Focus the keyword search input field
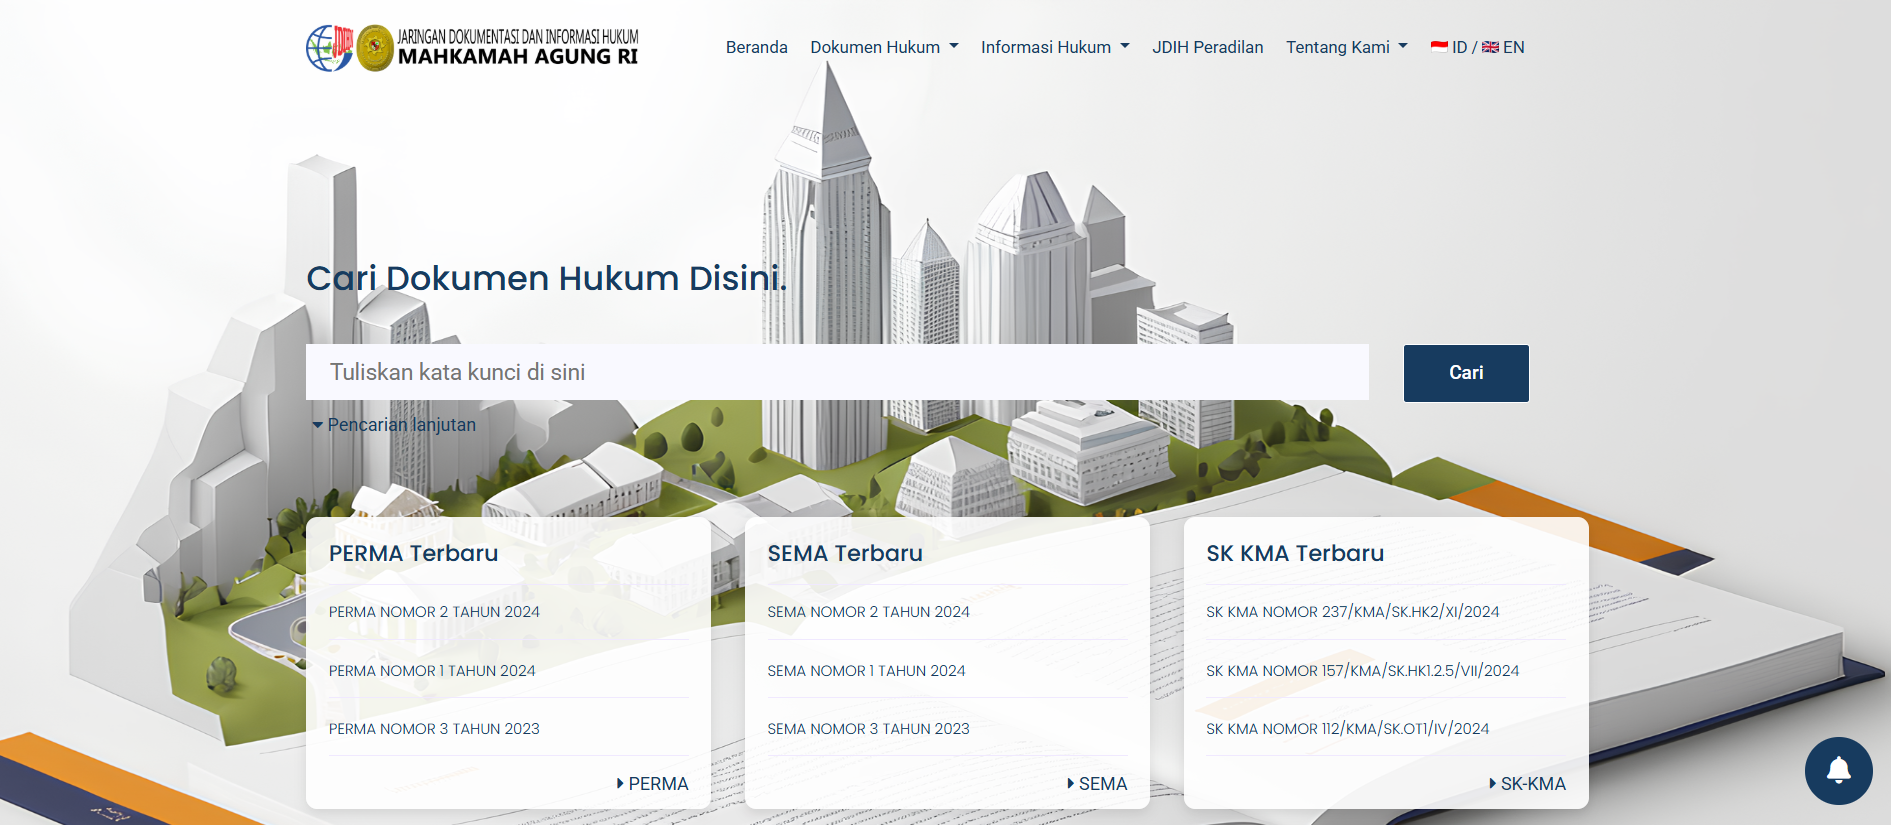The width and height of the screenshot is (1891, 825). pos(836,372)
